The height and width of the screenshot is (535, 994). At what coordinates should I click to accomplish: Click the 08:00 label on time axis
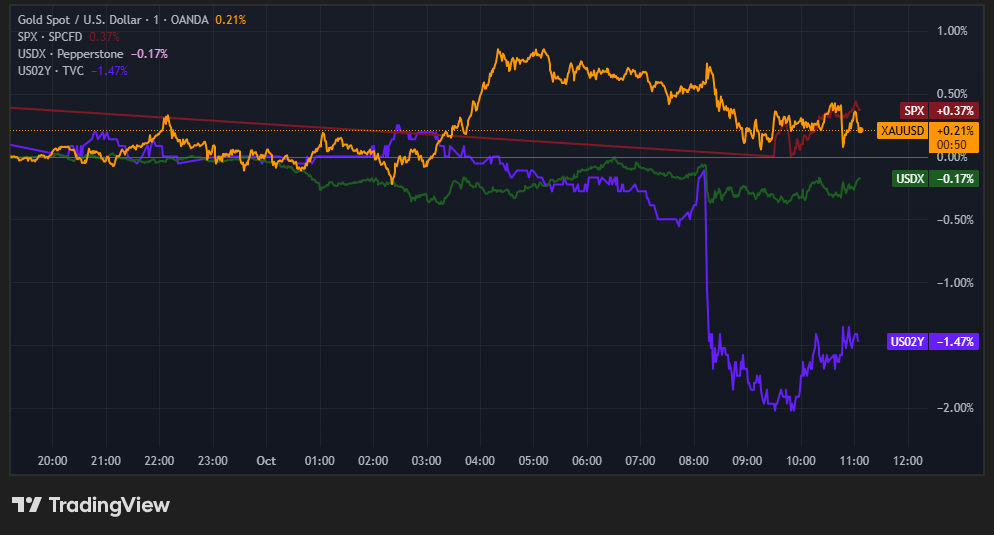tap(693, 460)
